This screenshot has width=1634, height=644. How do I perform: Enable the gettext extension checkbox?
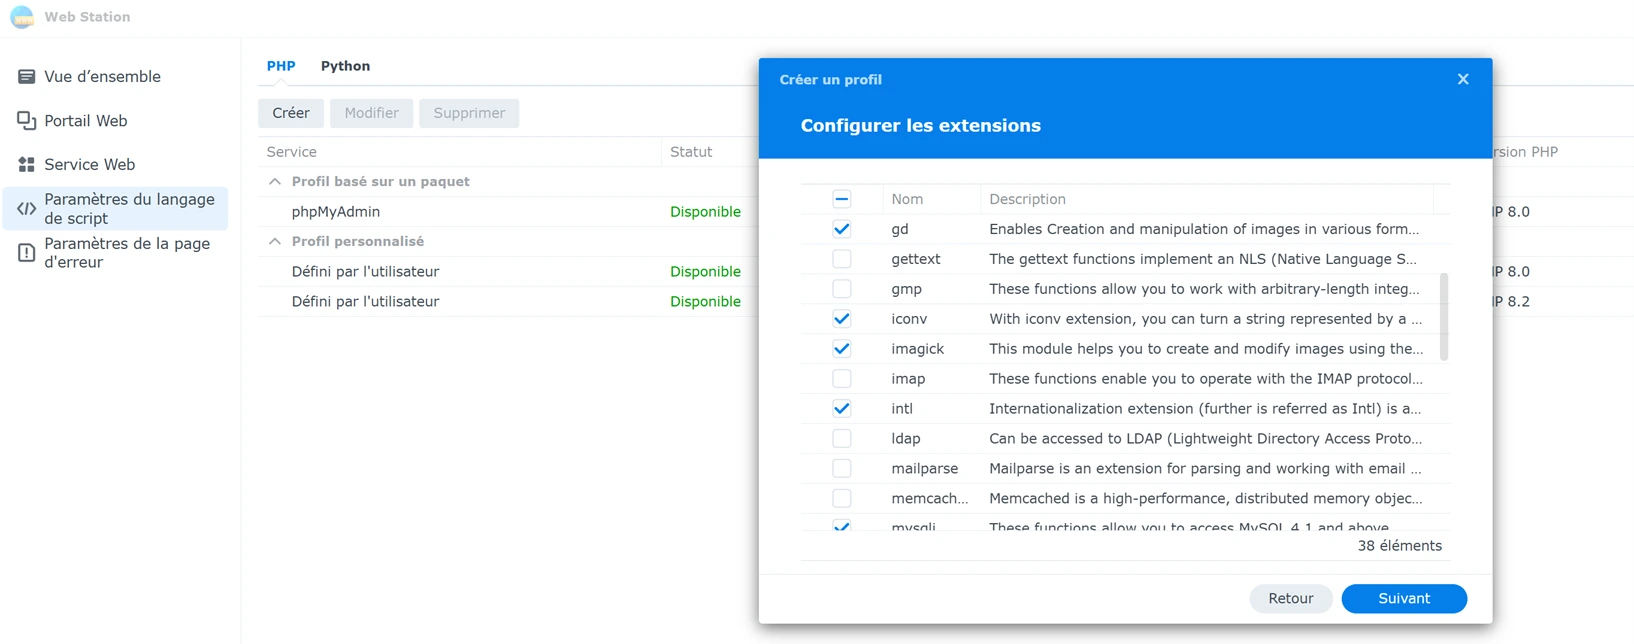(842, 259)
